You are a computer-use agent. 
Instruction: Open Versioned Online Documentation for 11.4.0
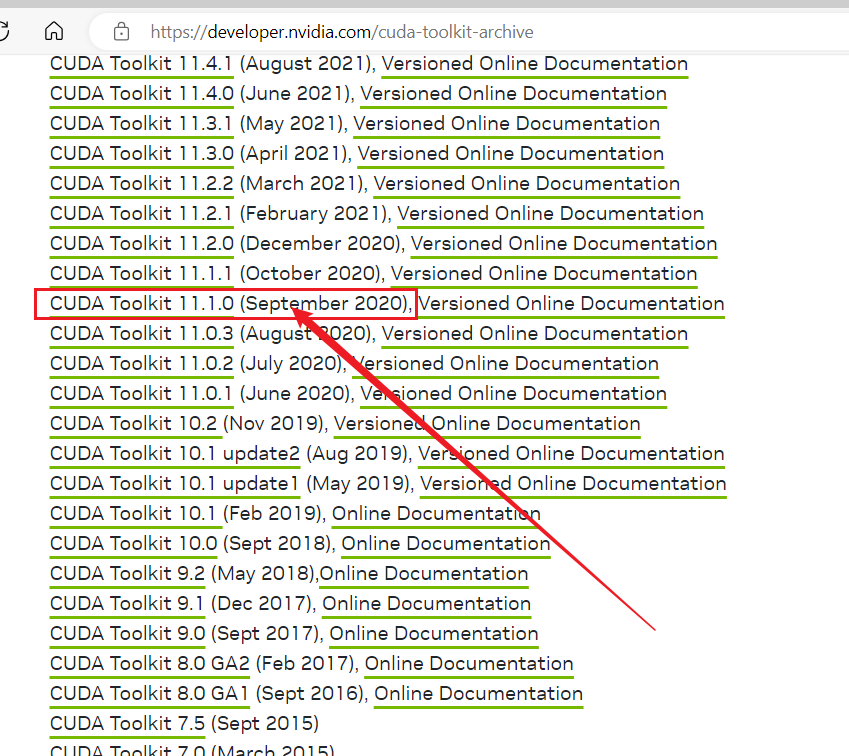coord(513,94)
